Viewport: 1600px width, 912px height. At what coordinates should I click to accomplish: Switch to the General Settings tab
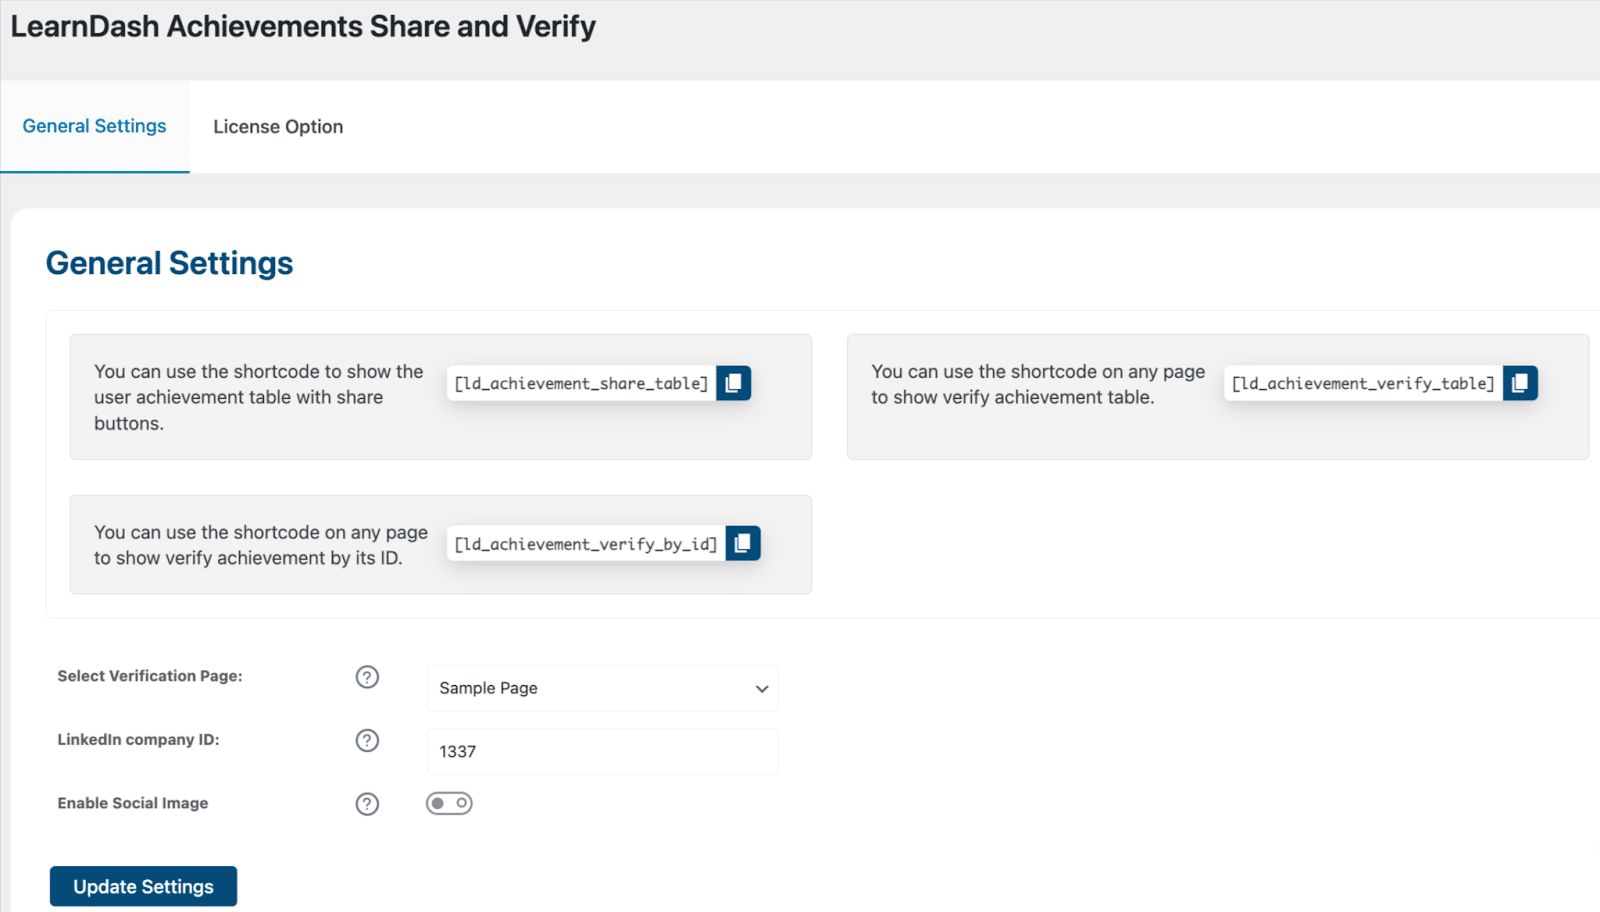click(x=95, y=126)
